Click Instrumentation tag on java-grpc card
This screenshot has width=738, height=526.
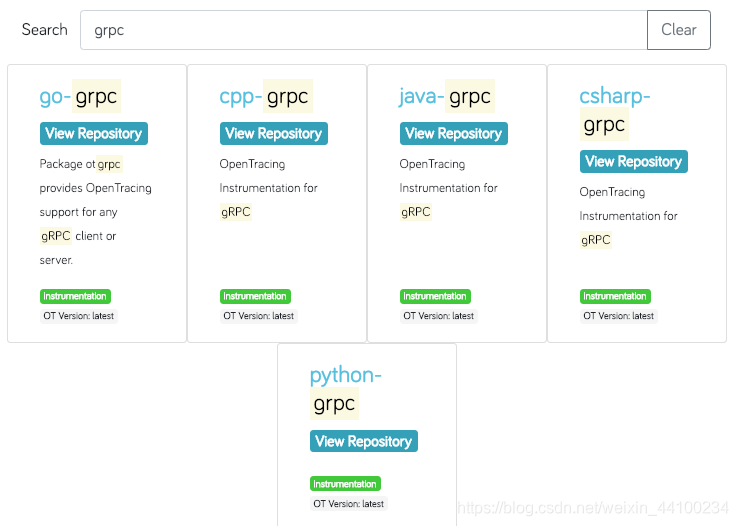(x=435, y=296)
